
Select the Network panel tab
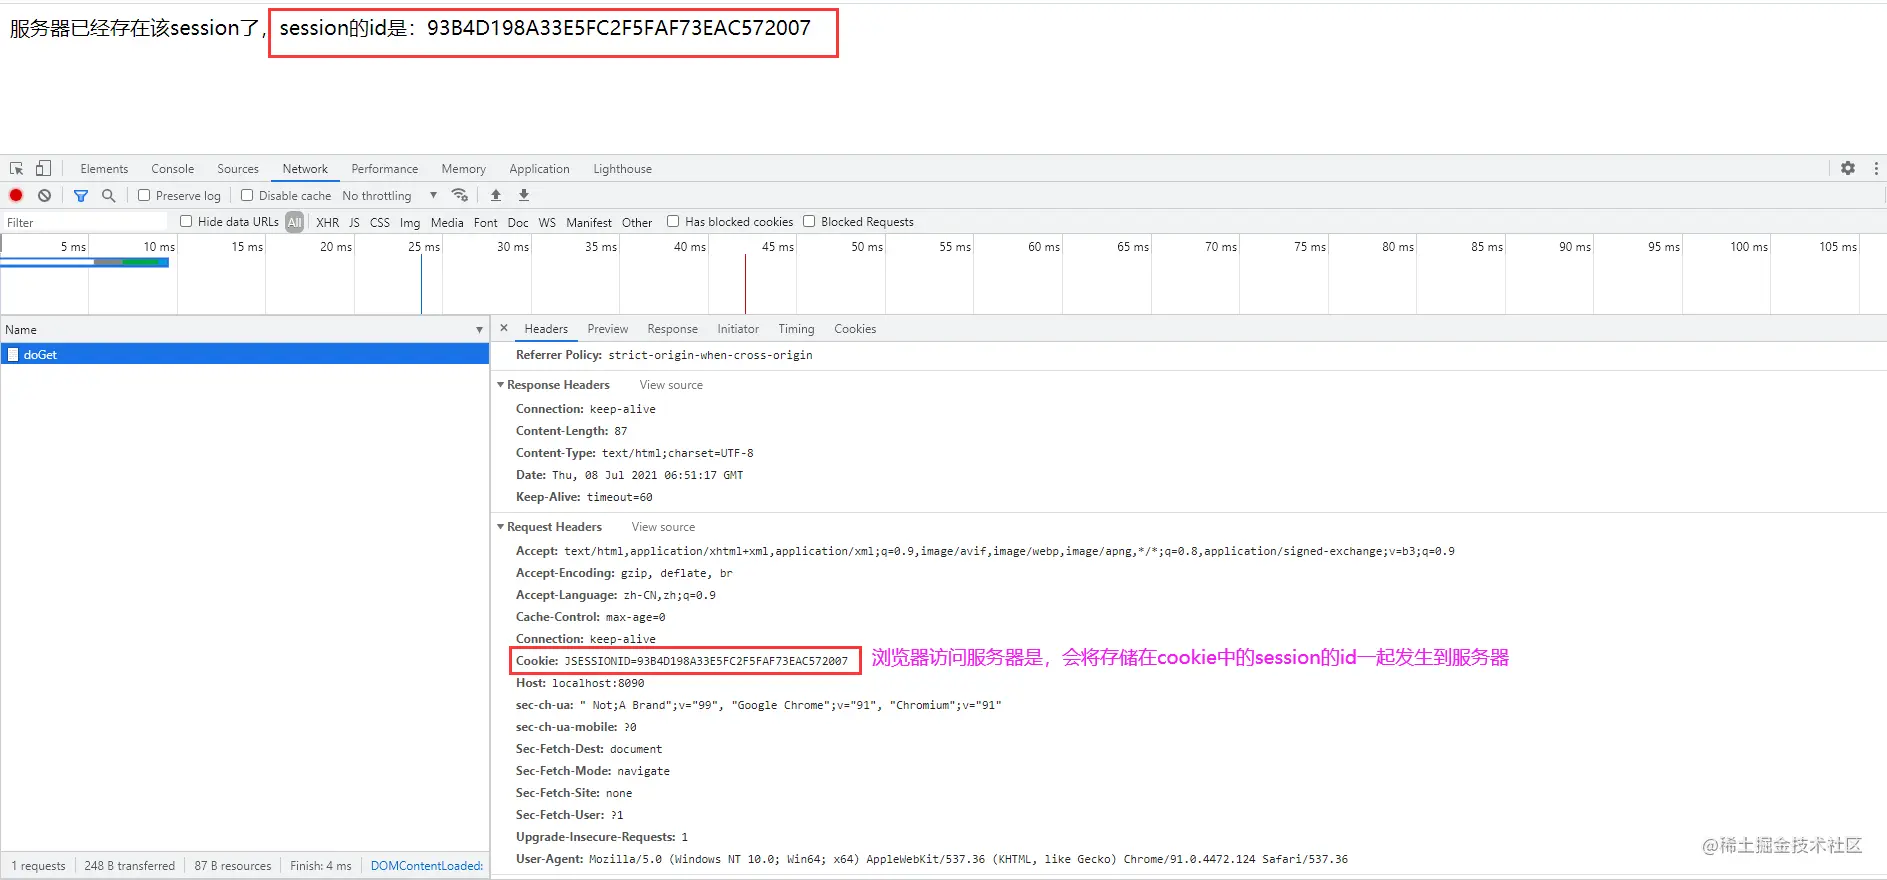(x=305, y=169)
